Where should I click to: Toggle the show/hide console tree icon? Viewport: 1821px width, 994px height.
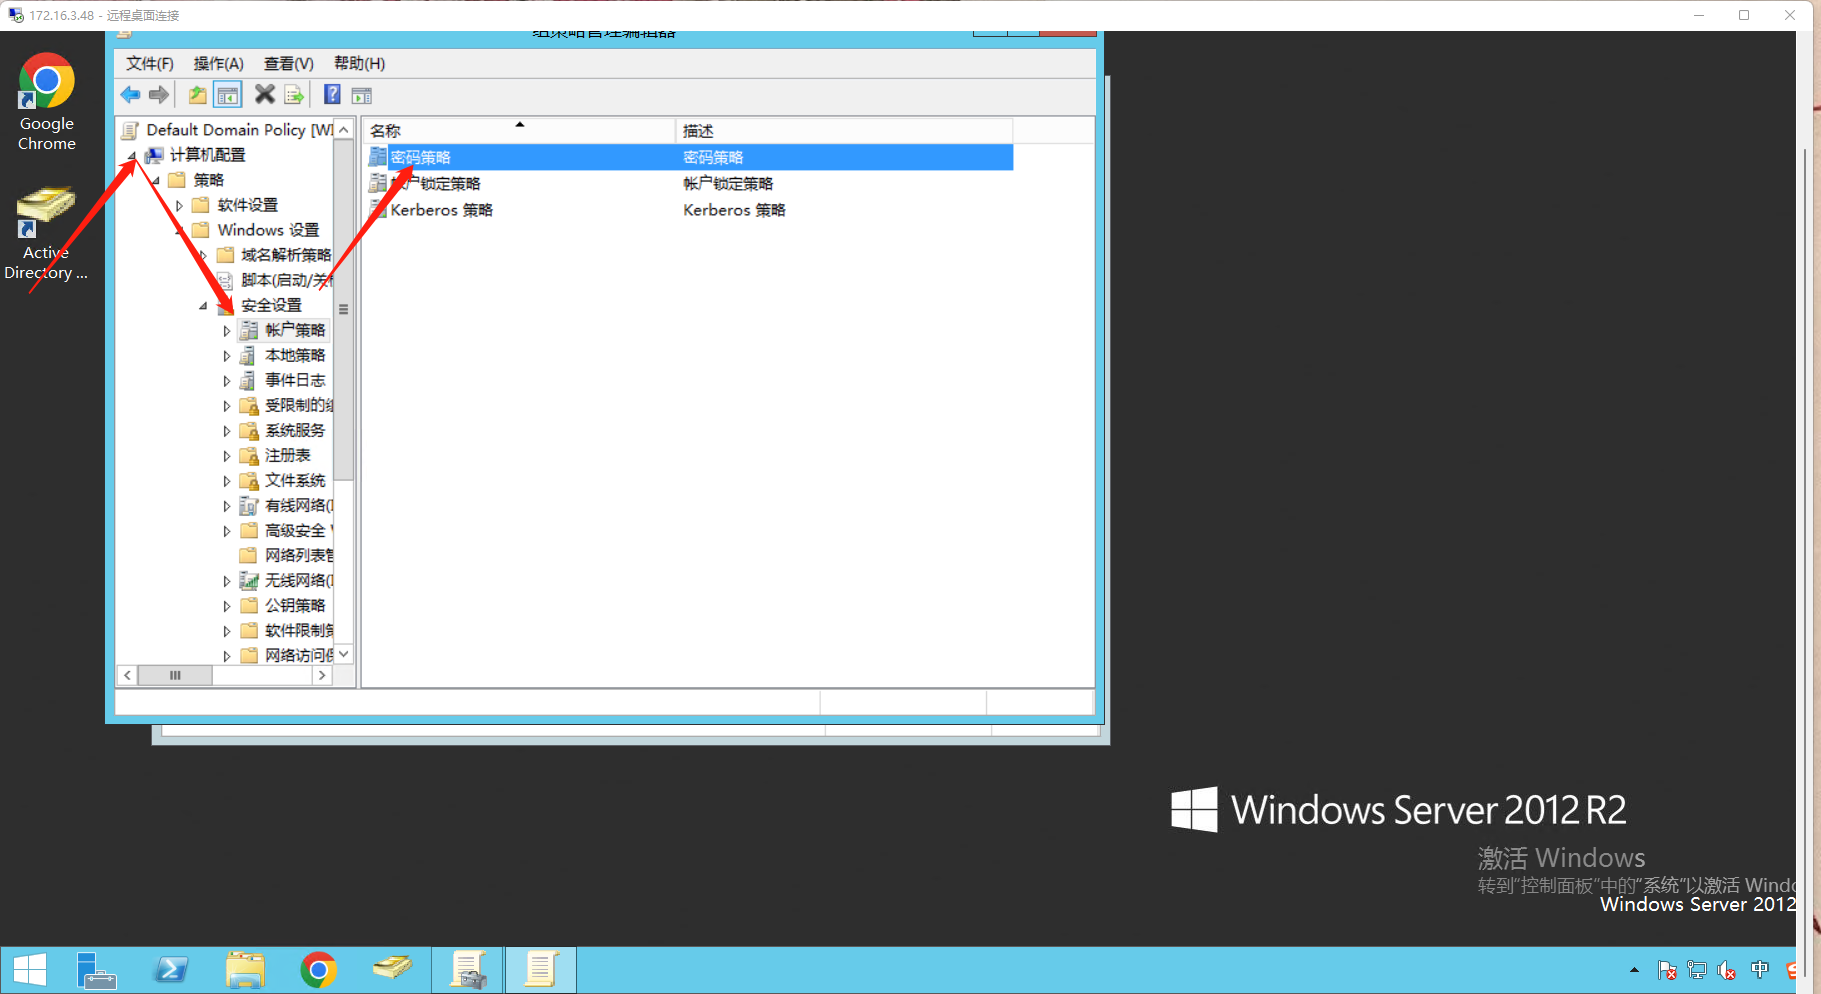point(228,95)
